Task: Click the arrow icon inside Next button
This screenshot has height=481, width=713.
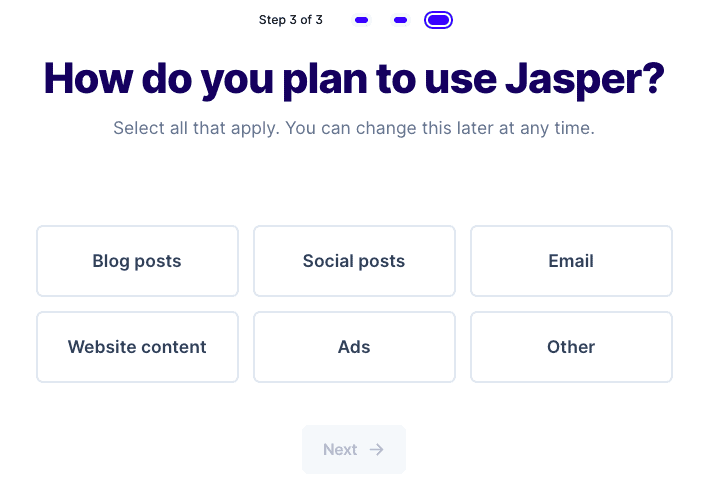Action: coord(377,450)
